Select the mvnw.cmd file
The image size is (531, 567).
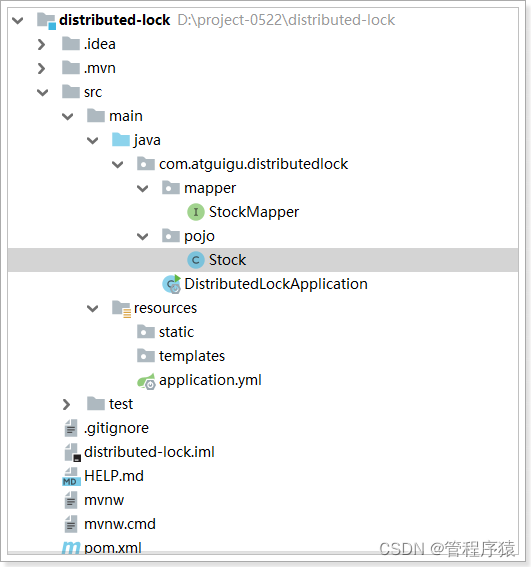click(x=120, y=524)
